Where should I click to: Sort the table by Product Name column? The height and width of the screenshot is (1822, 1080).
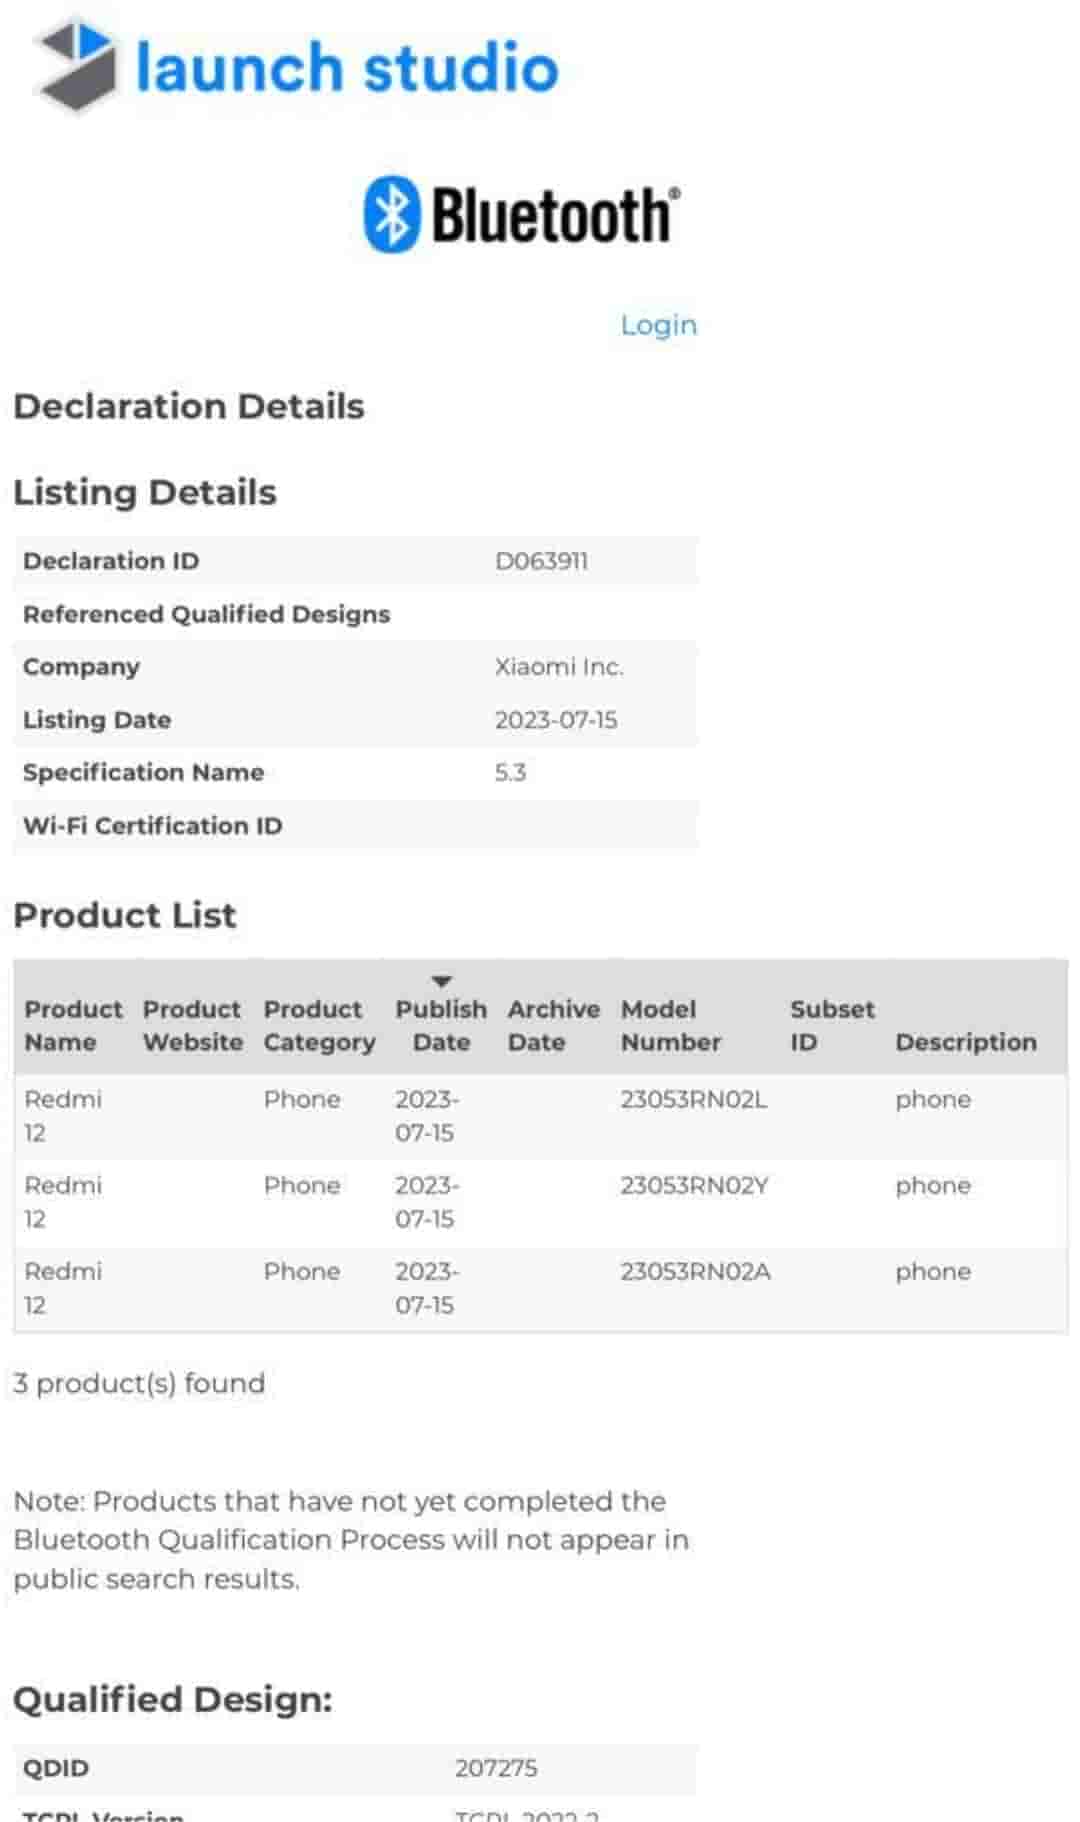point(72,1025)
